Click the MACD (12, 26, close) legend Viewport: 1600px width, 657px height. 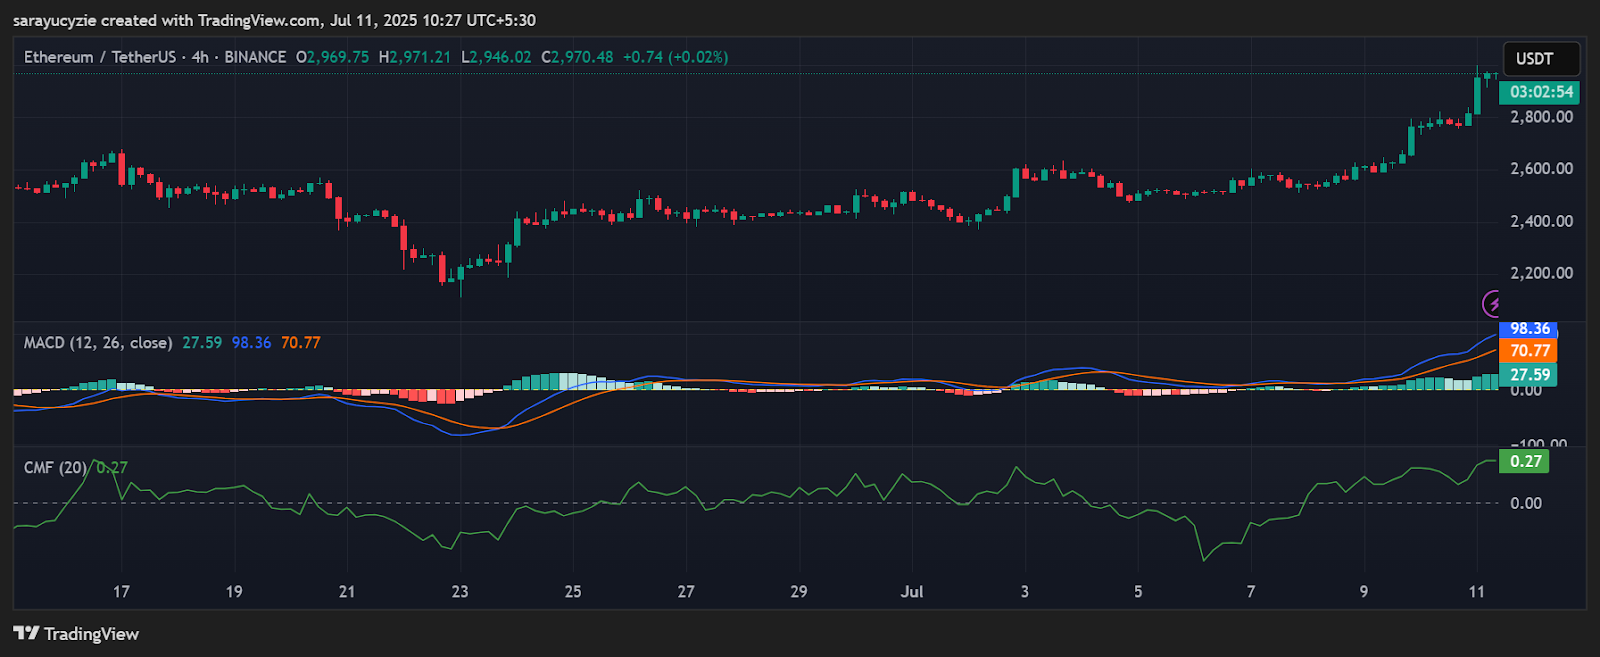[98, 342]
